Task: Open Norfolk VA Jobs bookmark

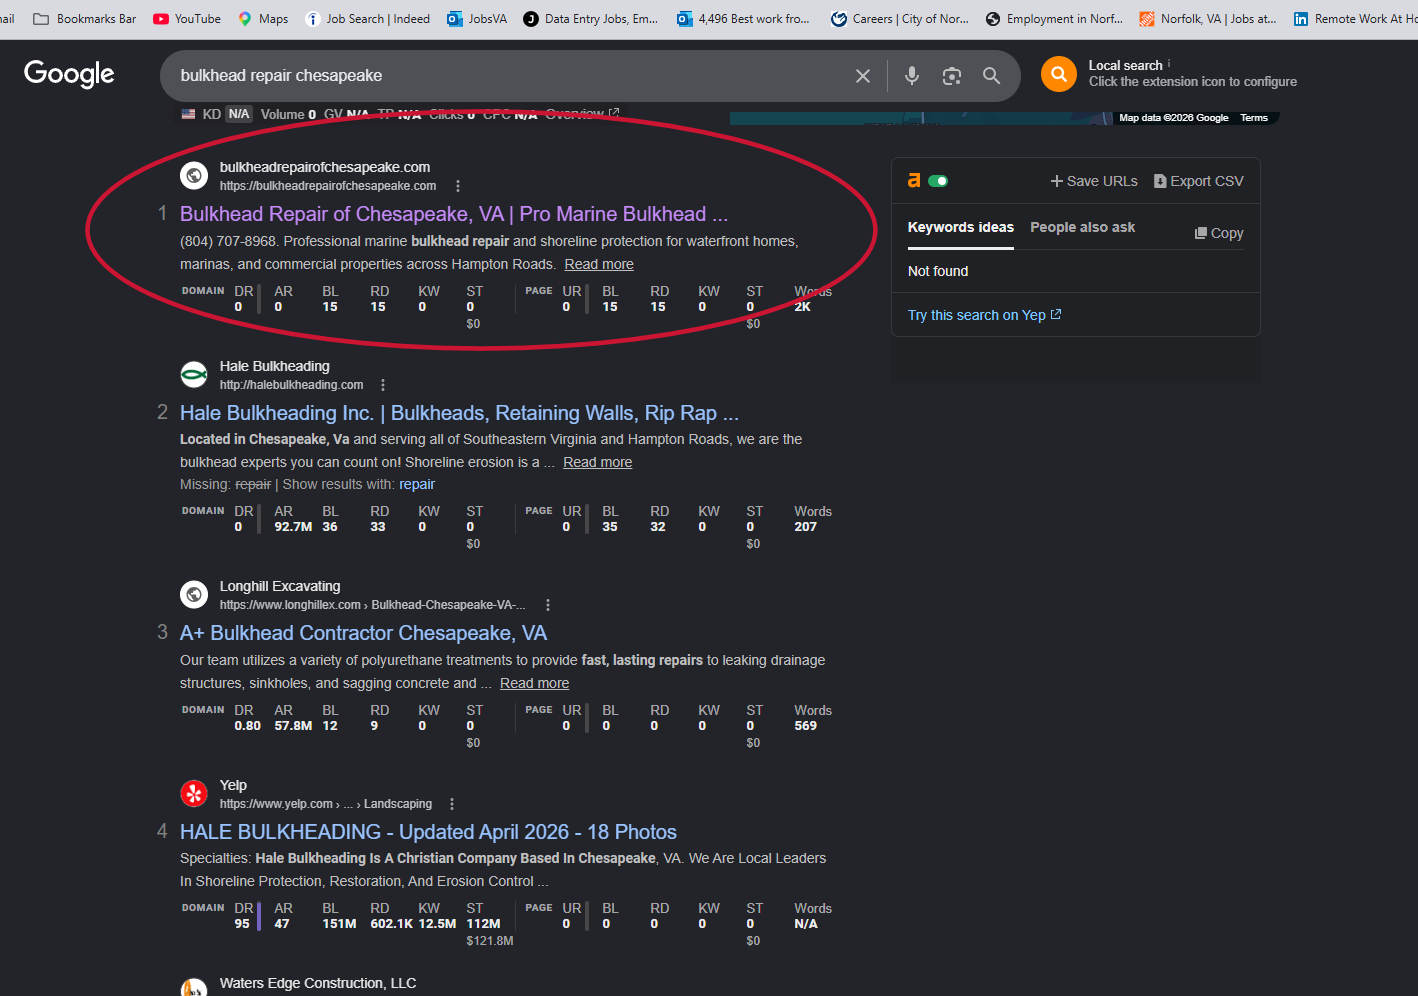Action: point(1208,19)
